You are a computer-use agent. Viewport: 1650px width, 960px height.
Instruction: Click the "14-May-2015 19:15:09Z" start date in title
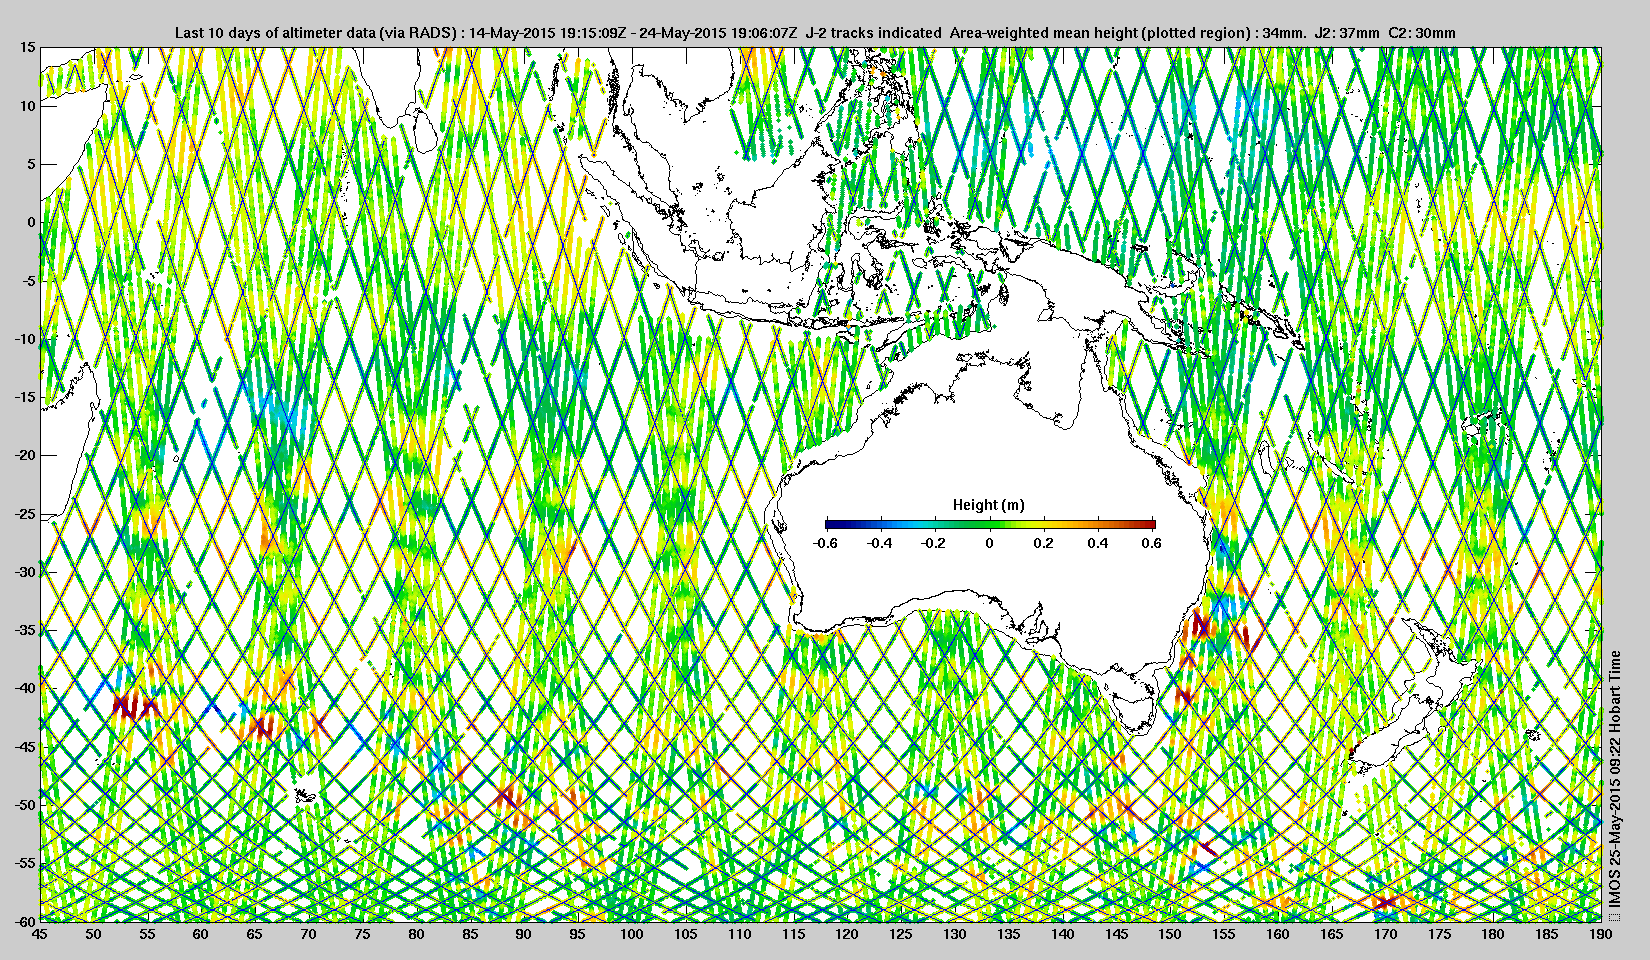click(x=548, y=33)
